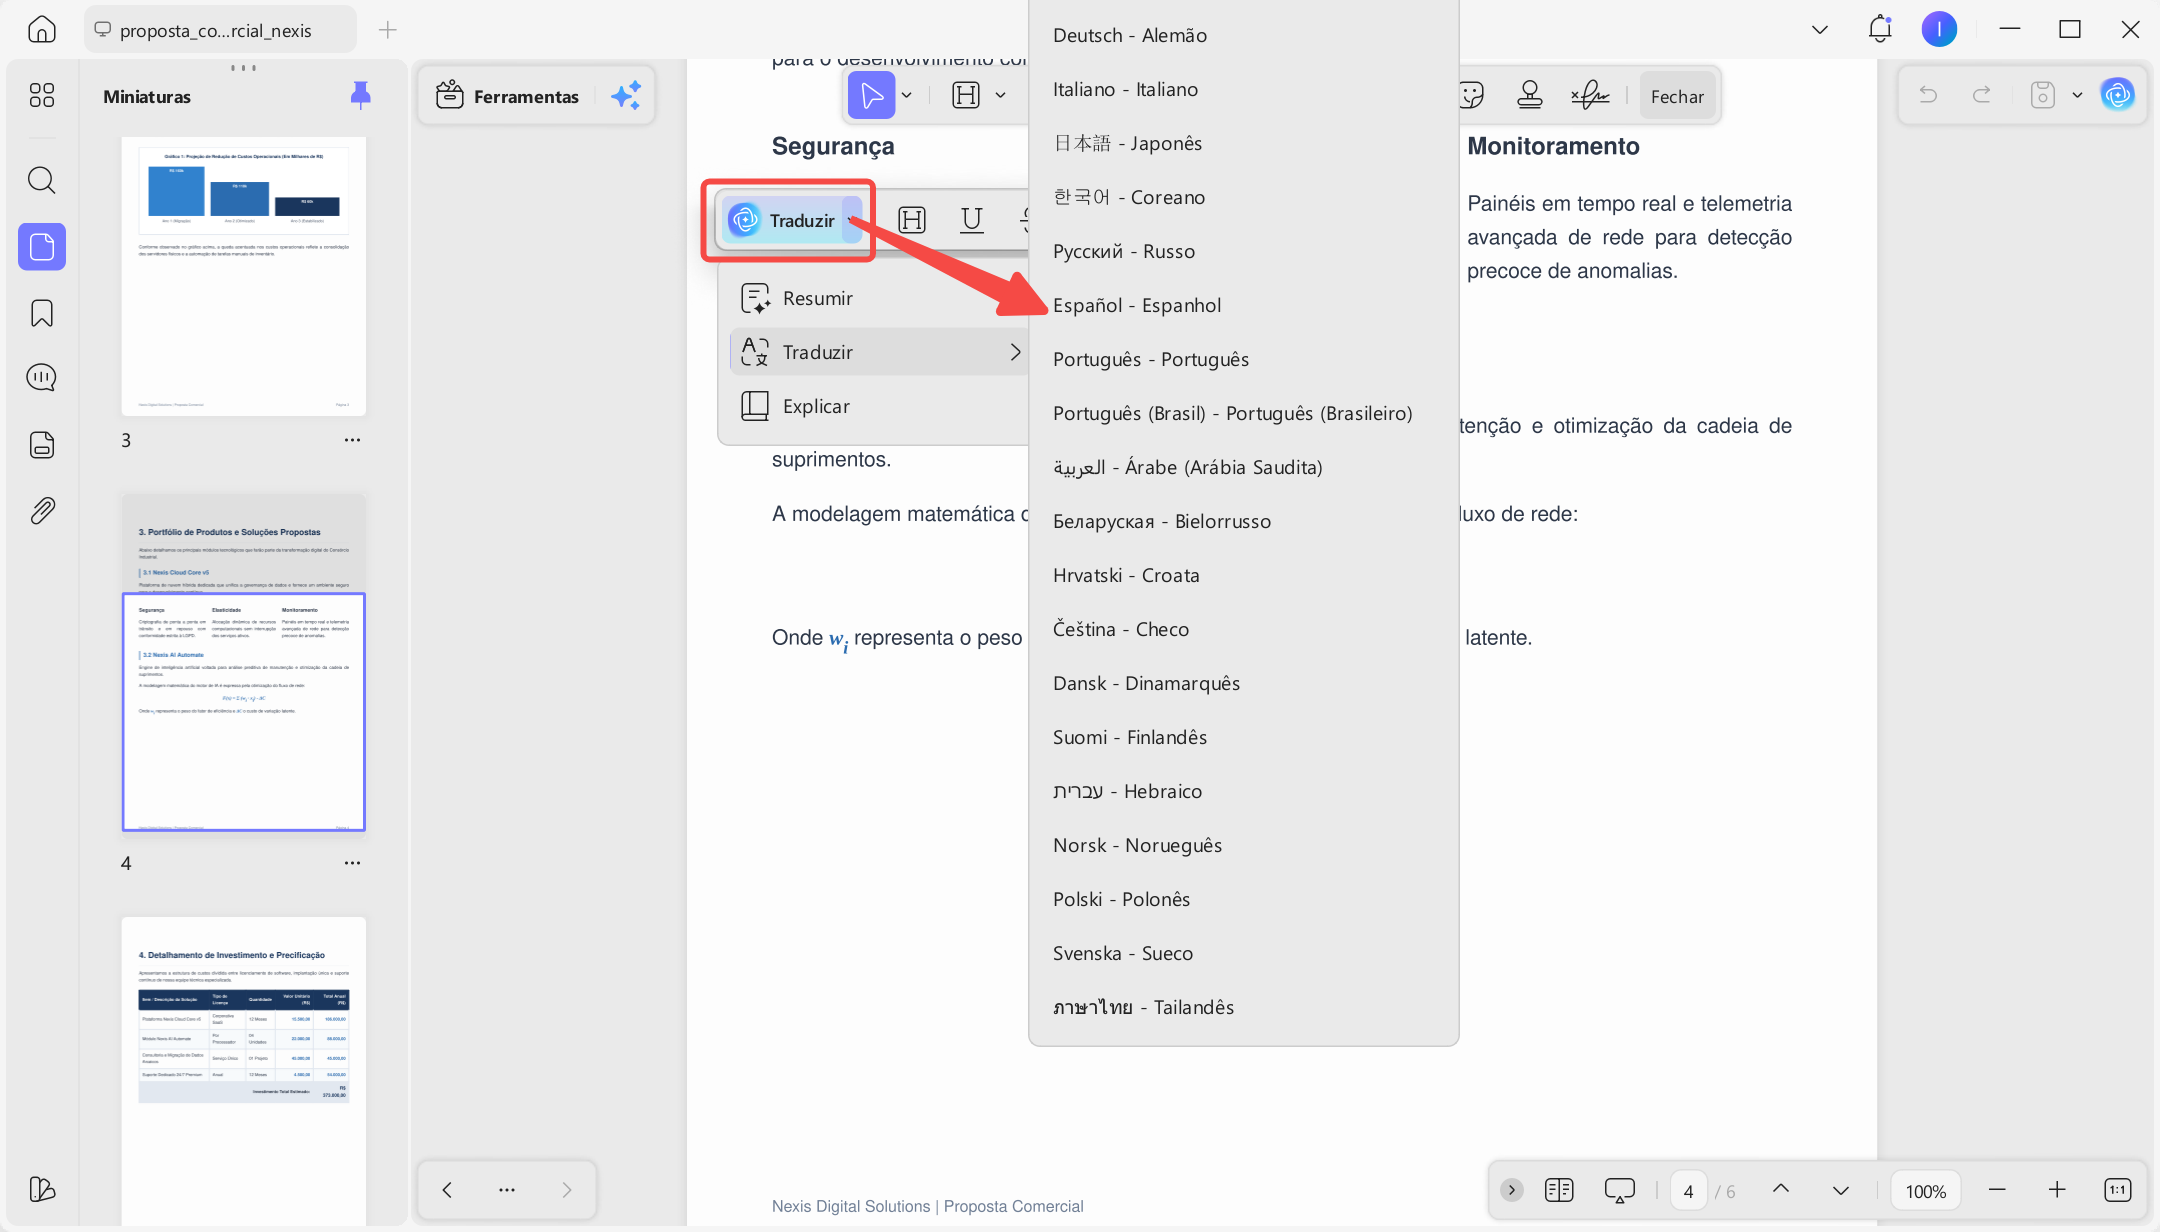
Task: Open the notifications bell
Action: [x=1880, y=29]
